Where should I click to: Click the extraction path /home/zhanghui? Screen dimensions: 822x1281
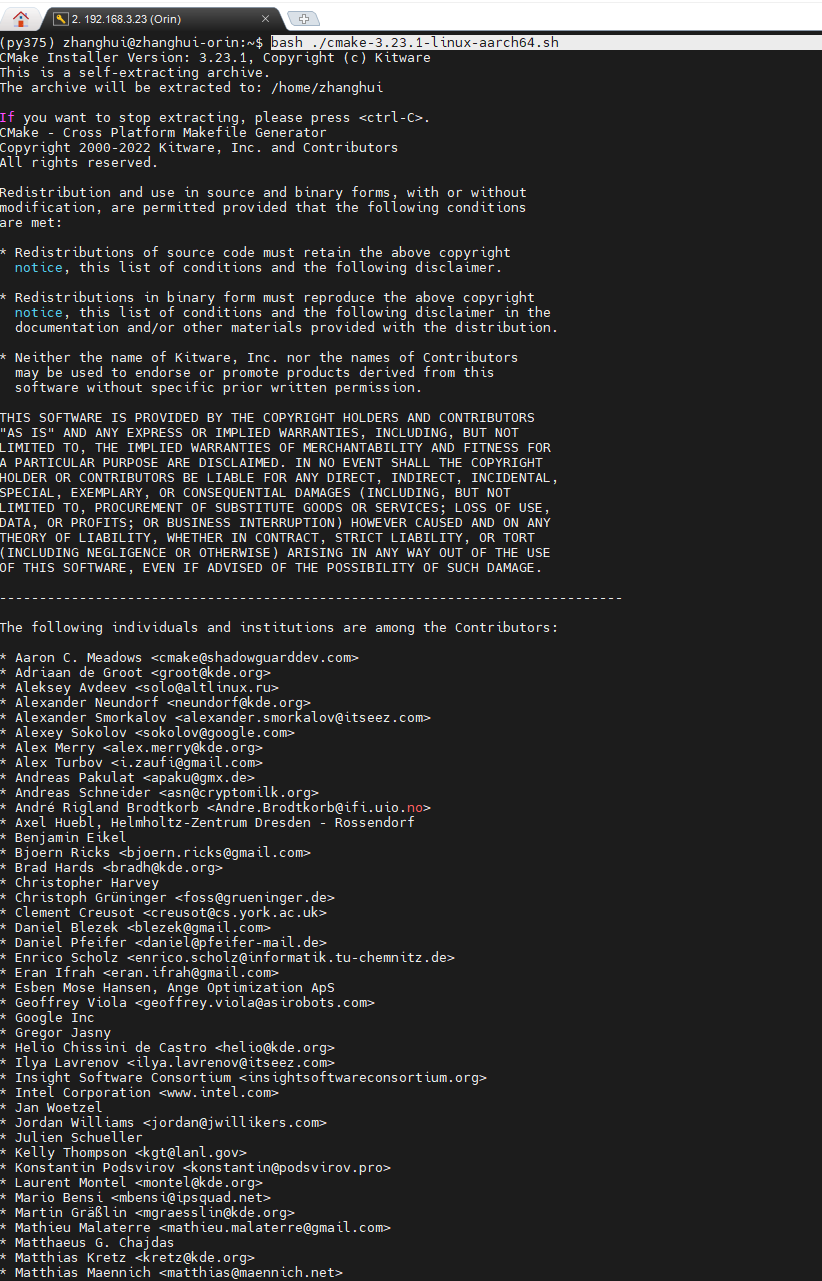(326, 88)
